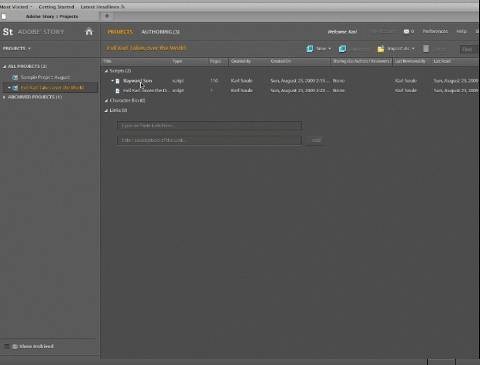
Task: Click the Import folder icon
Action: [x=381, y=49]
